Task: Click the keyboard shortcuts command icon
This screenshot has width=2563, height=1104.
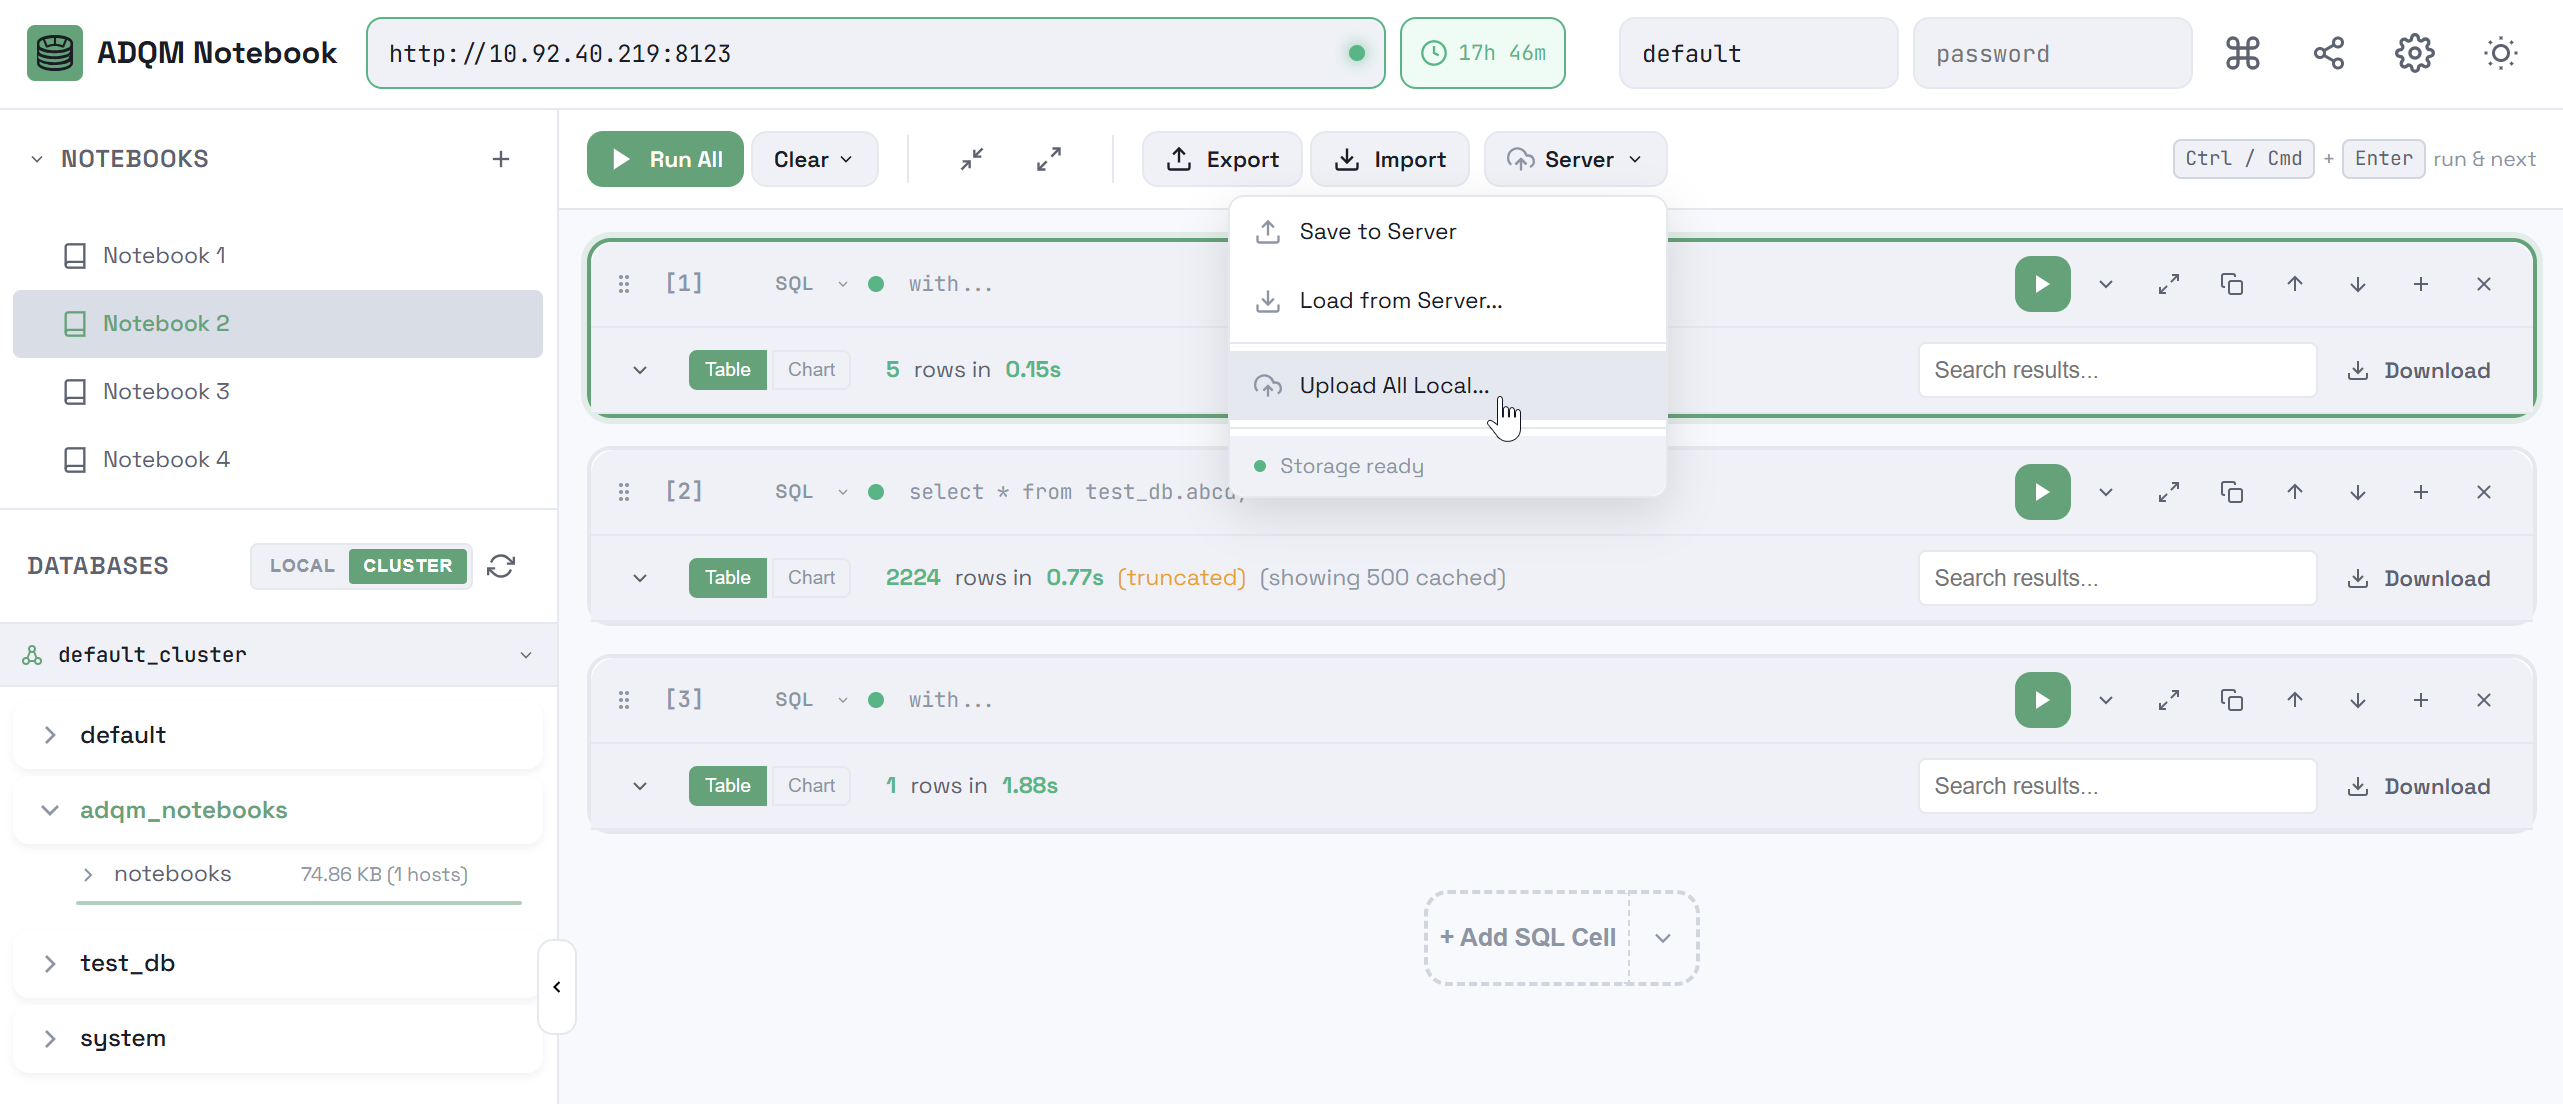Action: tap(2242, 53)
